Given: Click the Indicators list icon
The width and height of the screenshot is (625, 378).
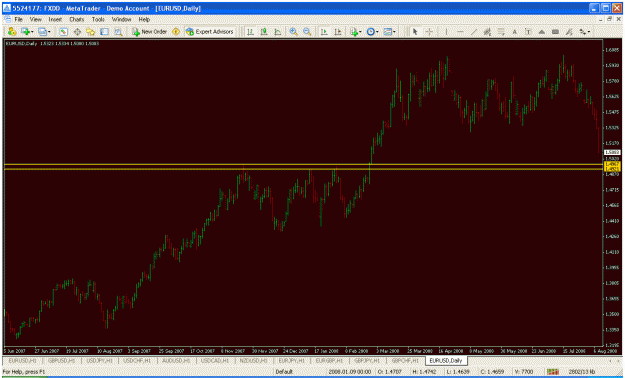Looking at the screenshot, I should click(354, 32).
